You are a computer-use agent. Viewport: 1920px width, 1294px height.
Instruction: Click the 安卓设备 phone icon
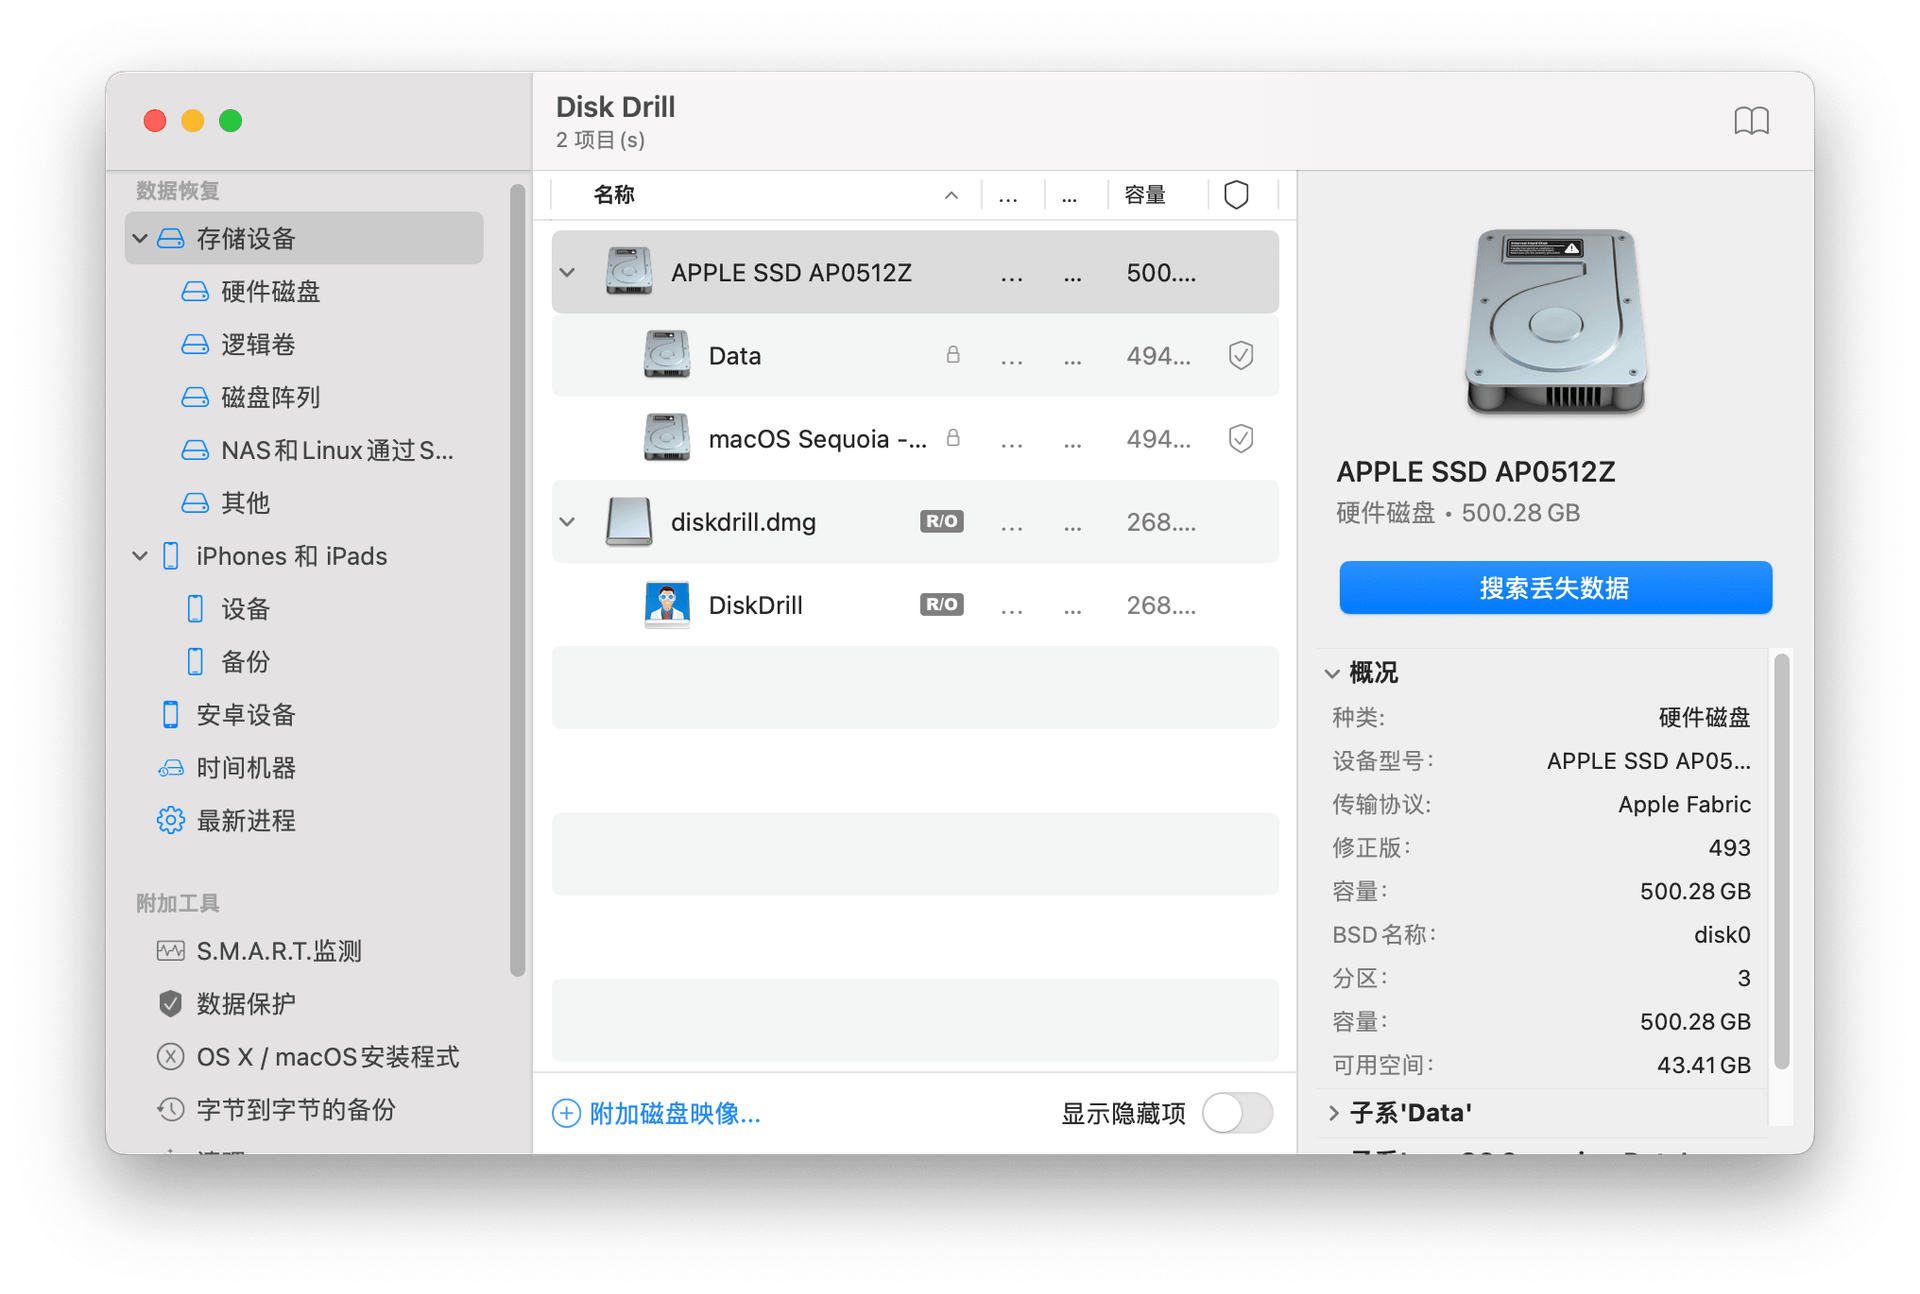170,715
